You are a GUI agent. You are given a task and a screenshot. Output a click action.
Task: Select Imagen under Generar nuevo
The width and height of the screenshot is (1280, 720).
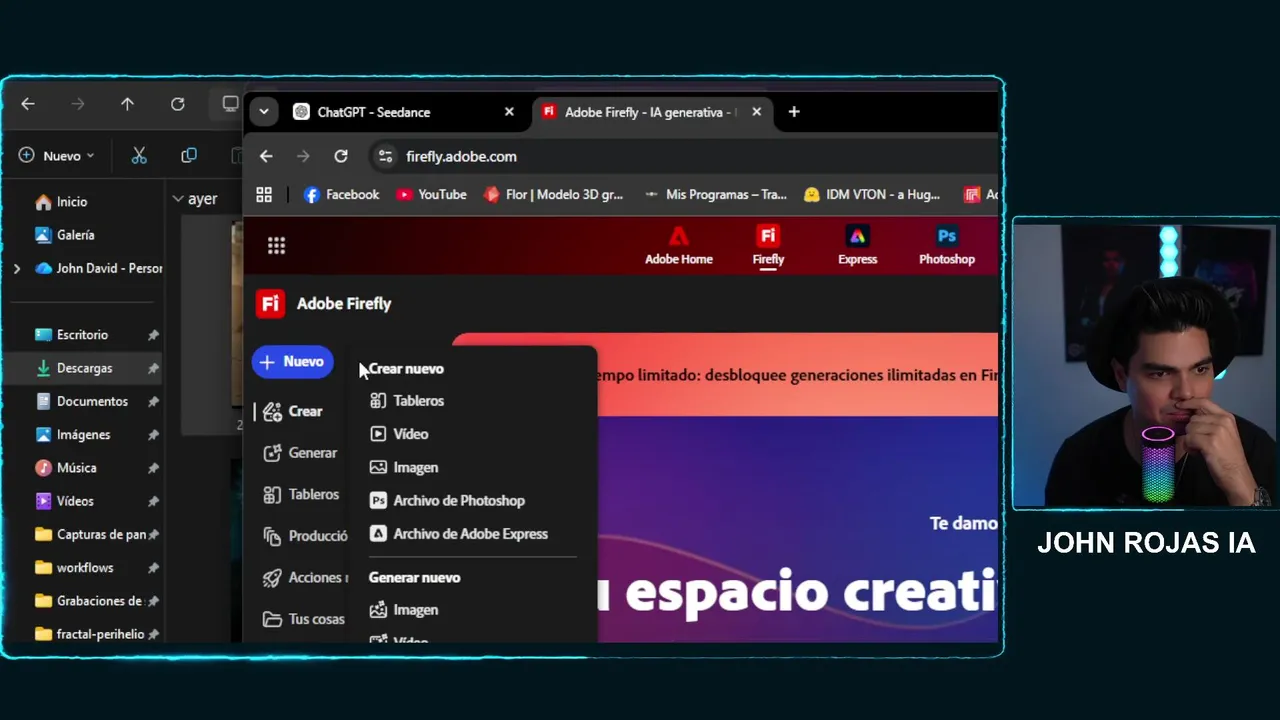coord(404,610)
